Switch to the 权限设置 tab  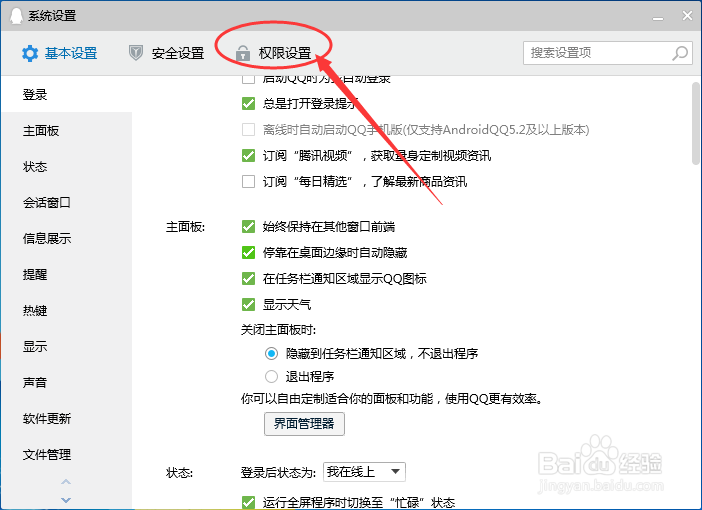click(274, 53)
